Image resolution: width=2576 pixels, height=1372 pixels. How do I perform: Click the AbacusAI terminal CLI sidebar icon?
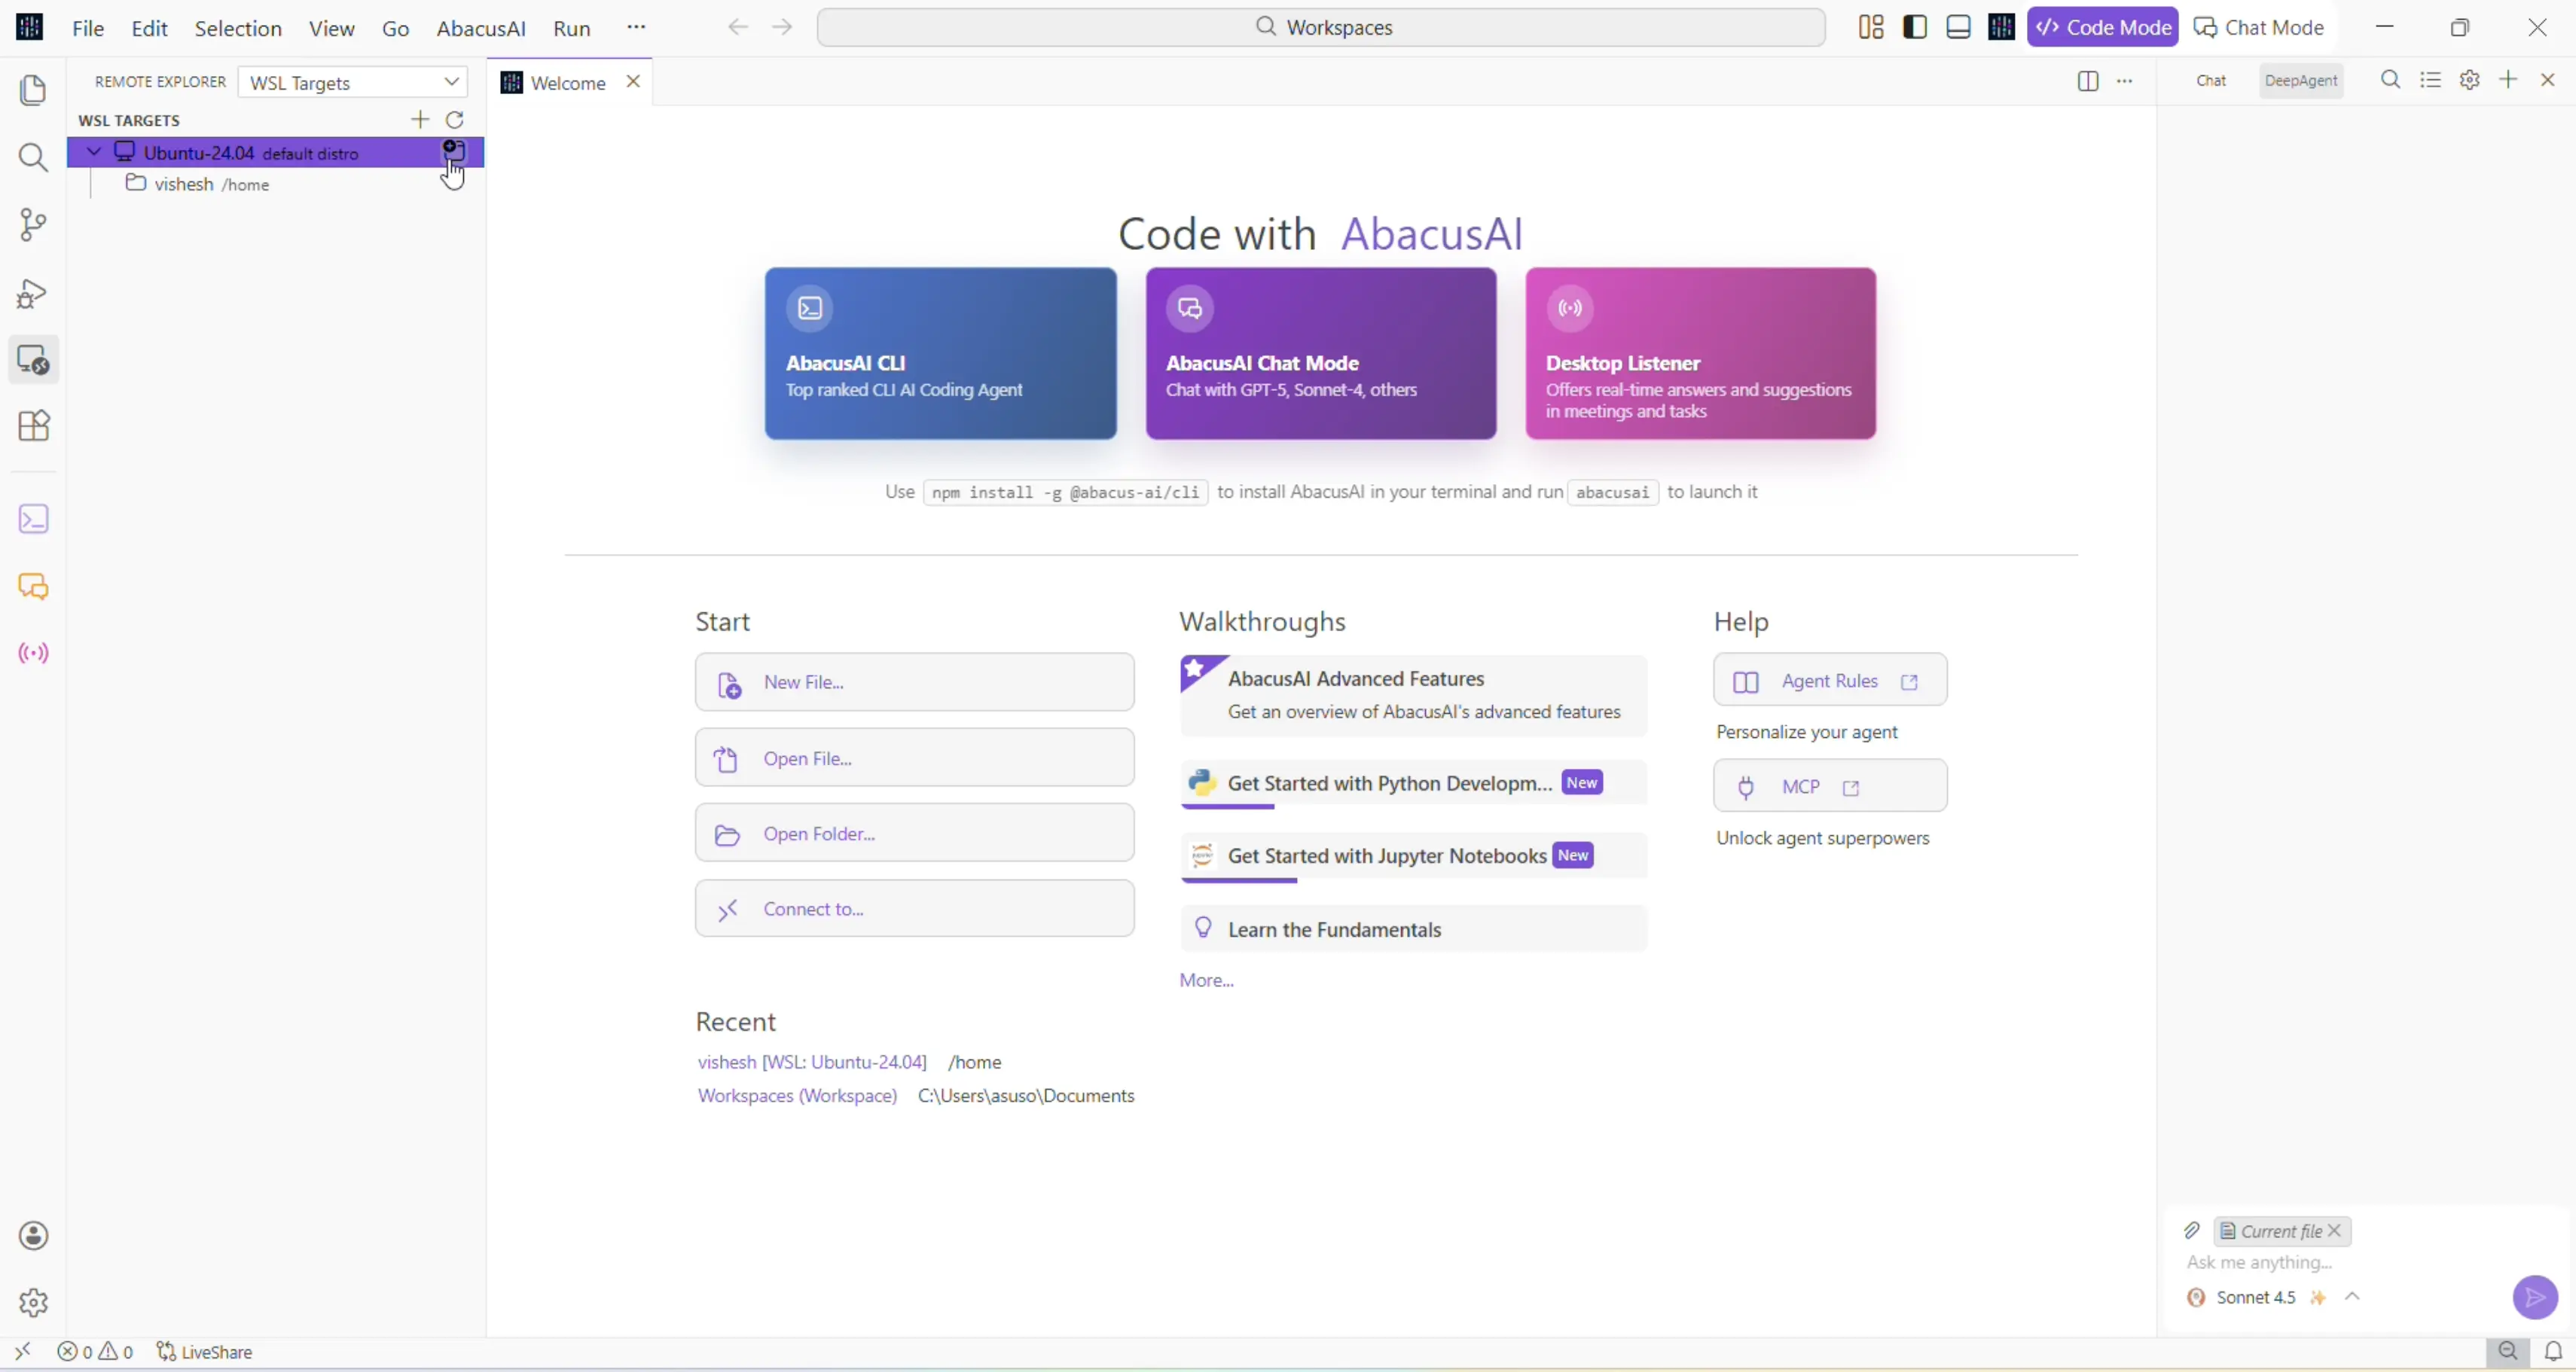(33, 519)
